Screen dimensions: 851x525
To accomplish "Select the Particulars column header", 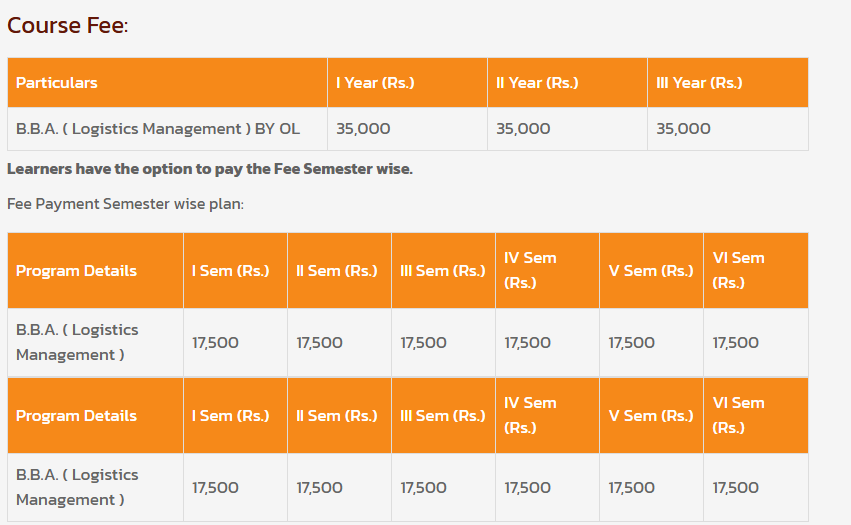I will pyautogui.click(x=57, y=83).
